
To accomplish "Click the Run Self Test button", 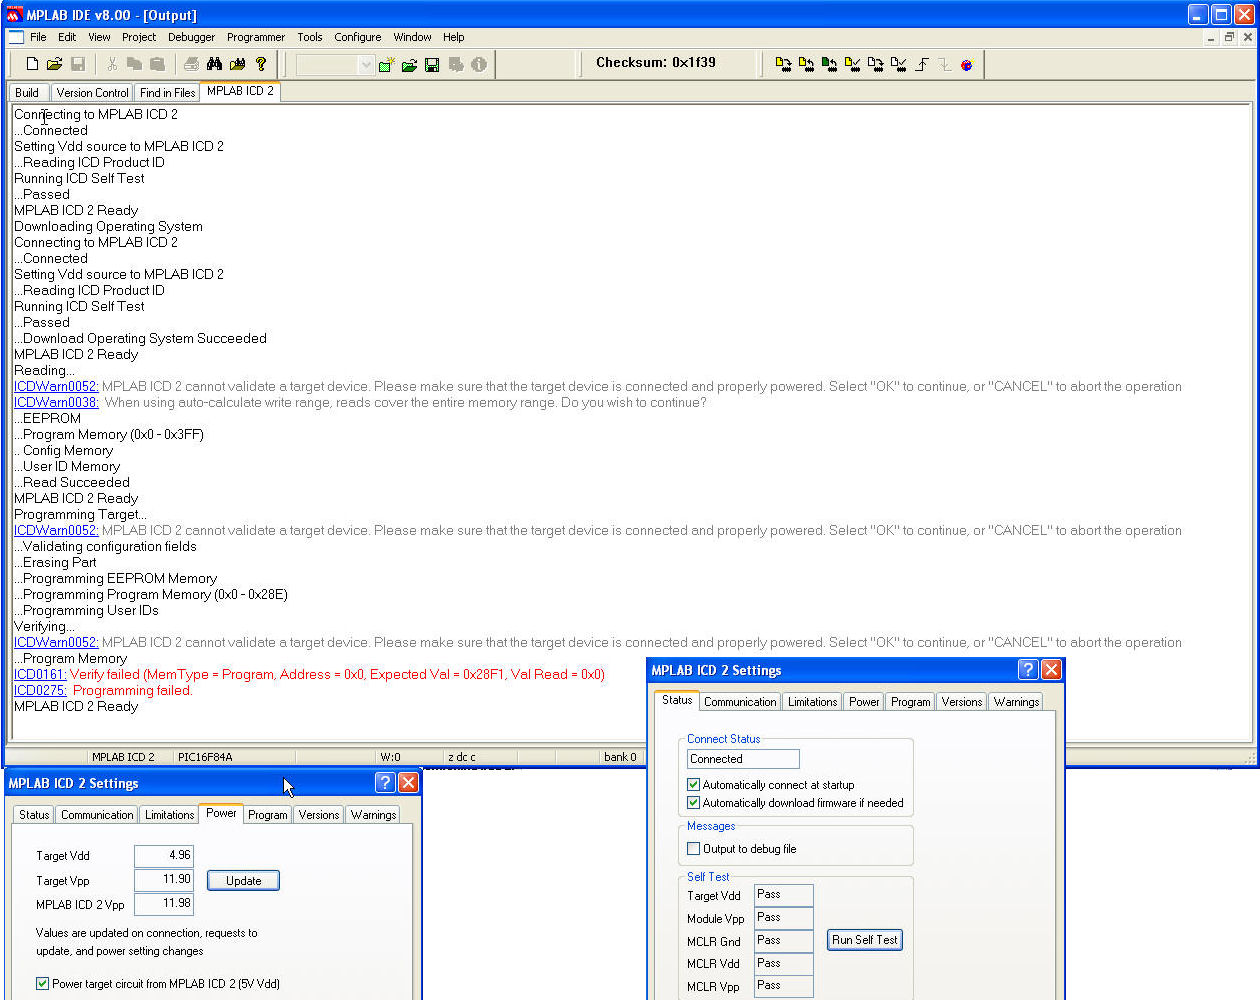I will click(x=865, y=940).
